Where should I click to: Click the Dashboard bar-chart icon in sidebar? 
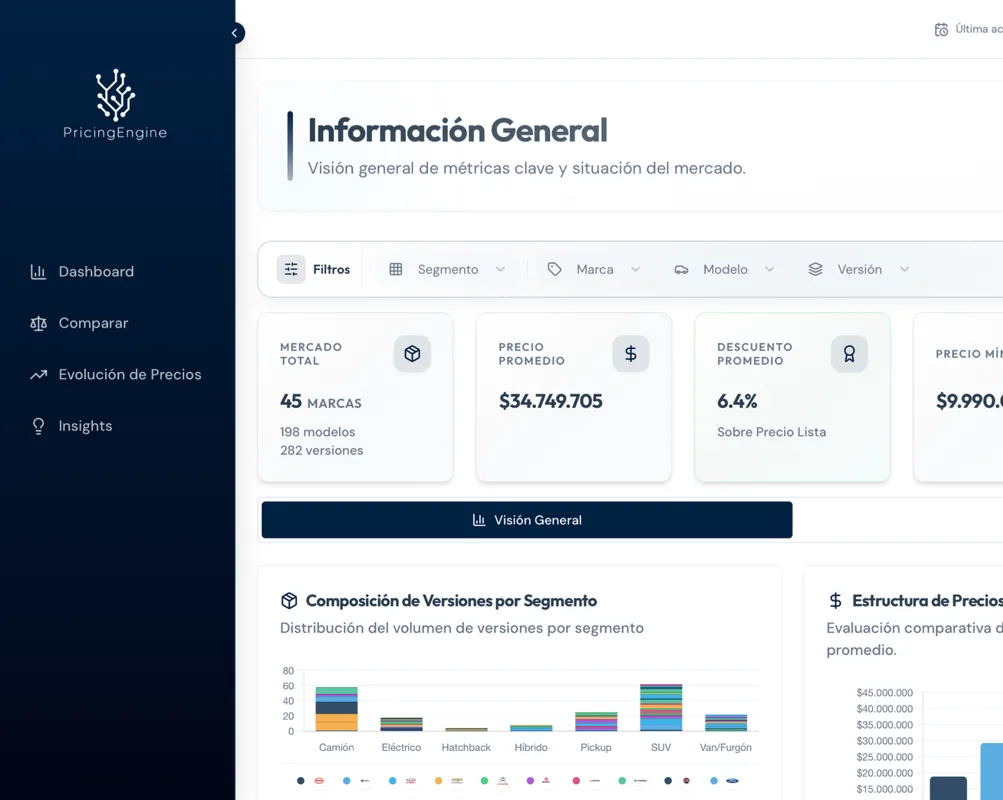38,272
